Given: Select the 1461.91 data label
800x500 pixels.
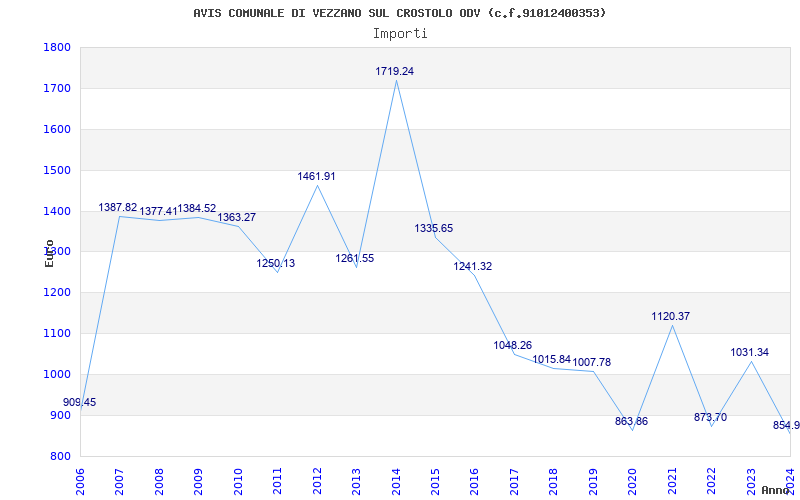Looking at the screenshot, I should click(x=316, y=177).
